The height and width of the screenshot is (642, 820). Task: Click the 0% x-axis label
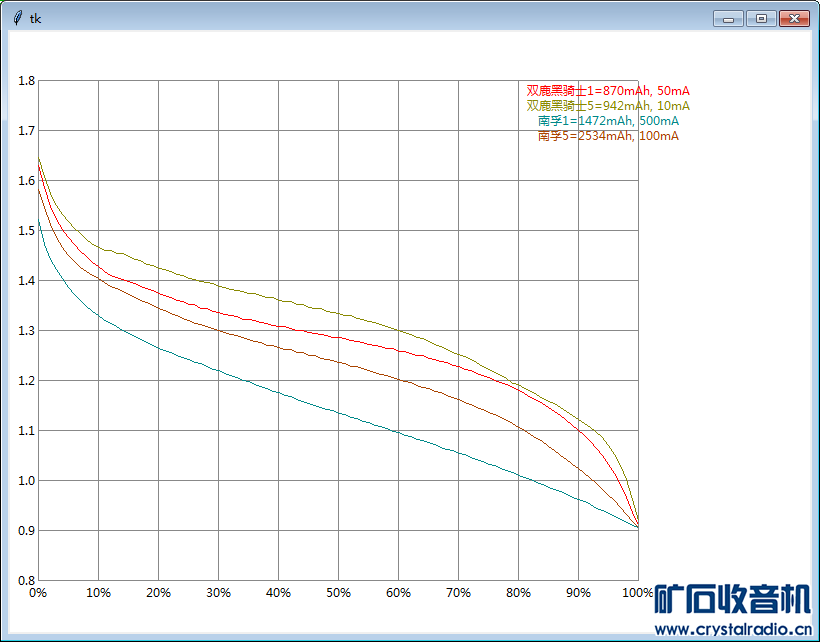click(38, 593)
